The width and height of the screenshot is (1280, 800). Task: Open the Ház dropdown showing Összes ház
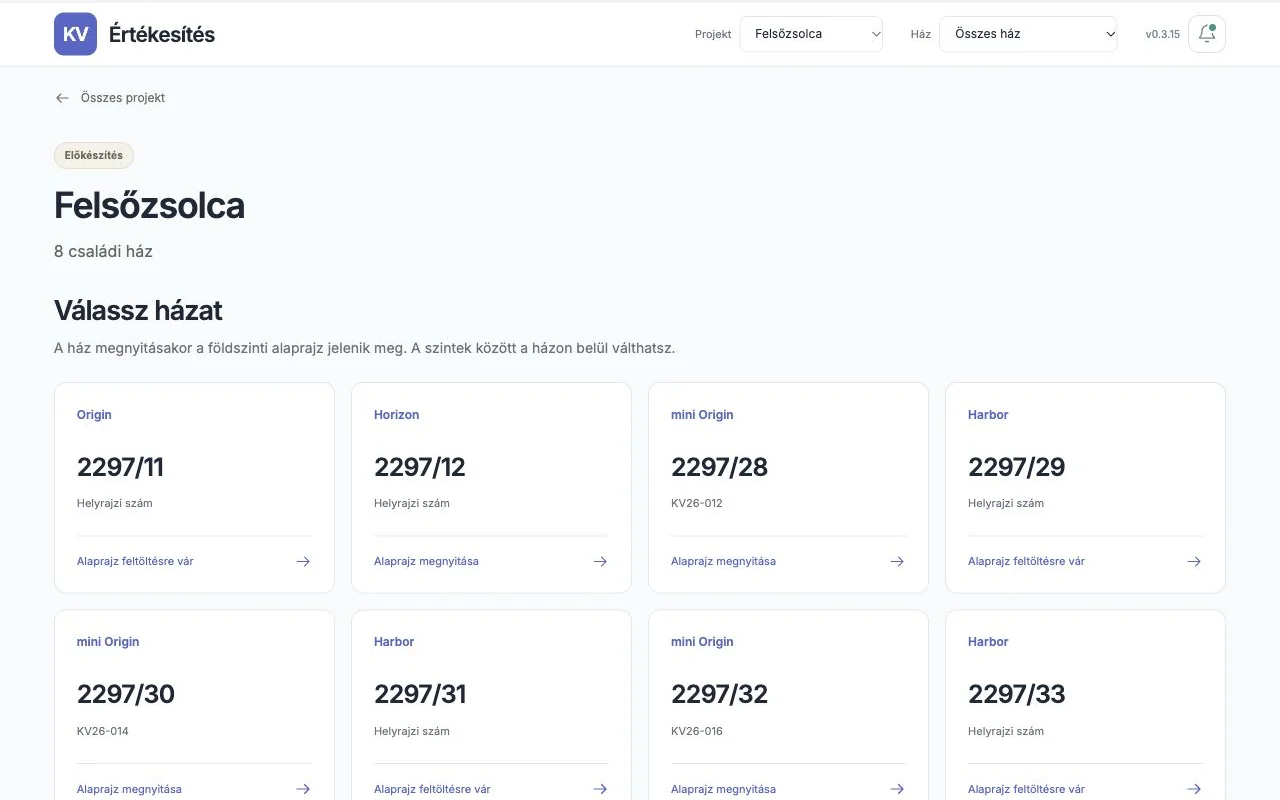1028,34
